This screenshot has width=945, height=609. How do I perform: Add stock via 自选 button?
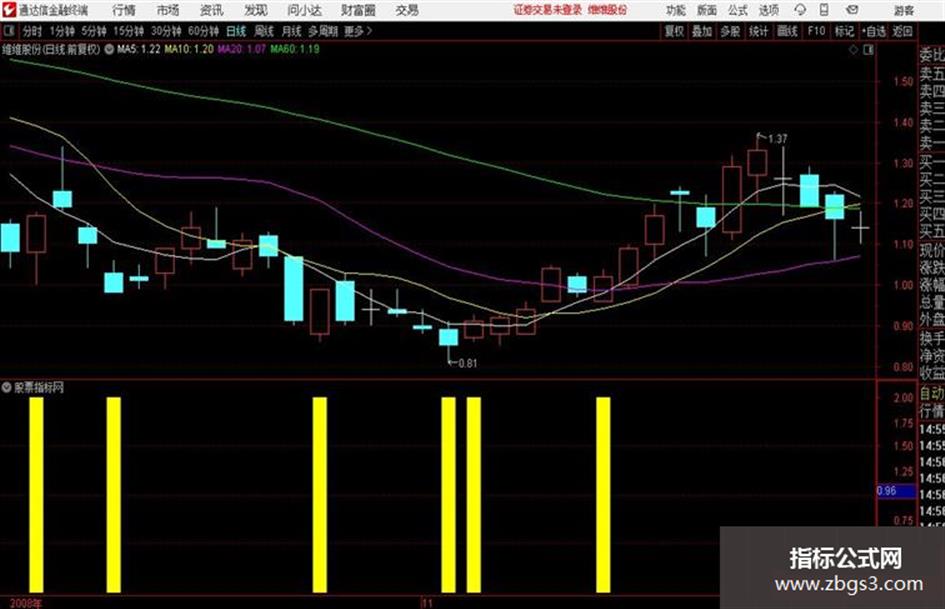pos(874,31)
